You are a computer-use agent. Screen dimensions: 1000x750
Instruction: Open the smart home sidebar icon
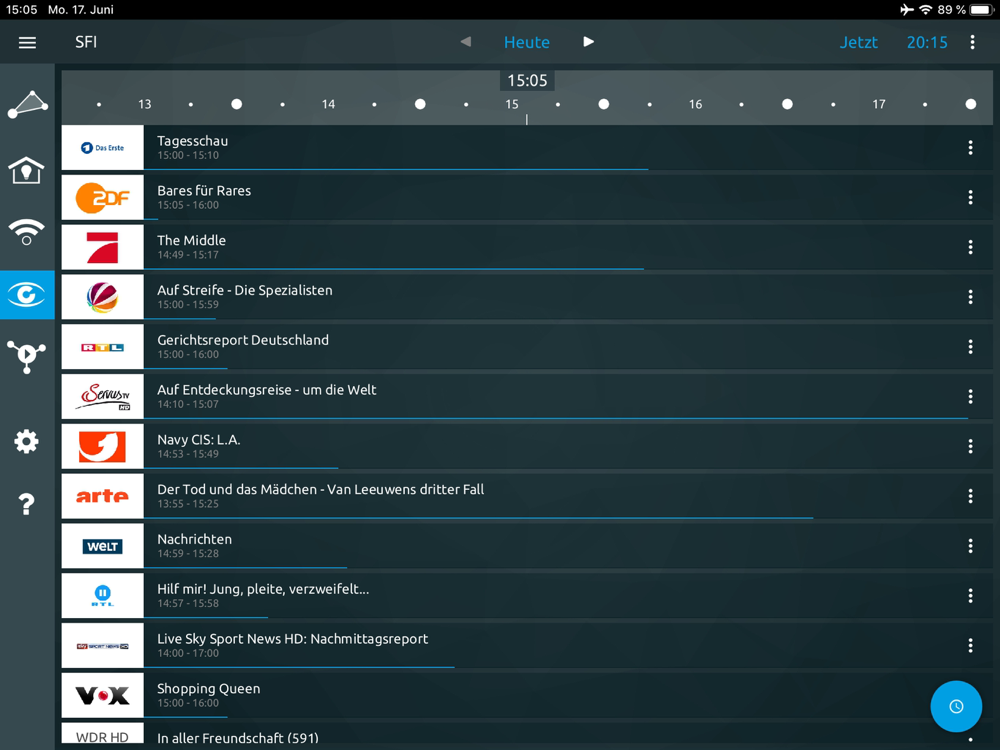pos(27,170)
